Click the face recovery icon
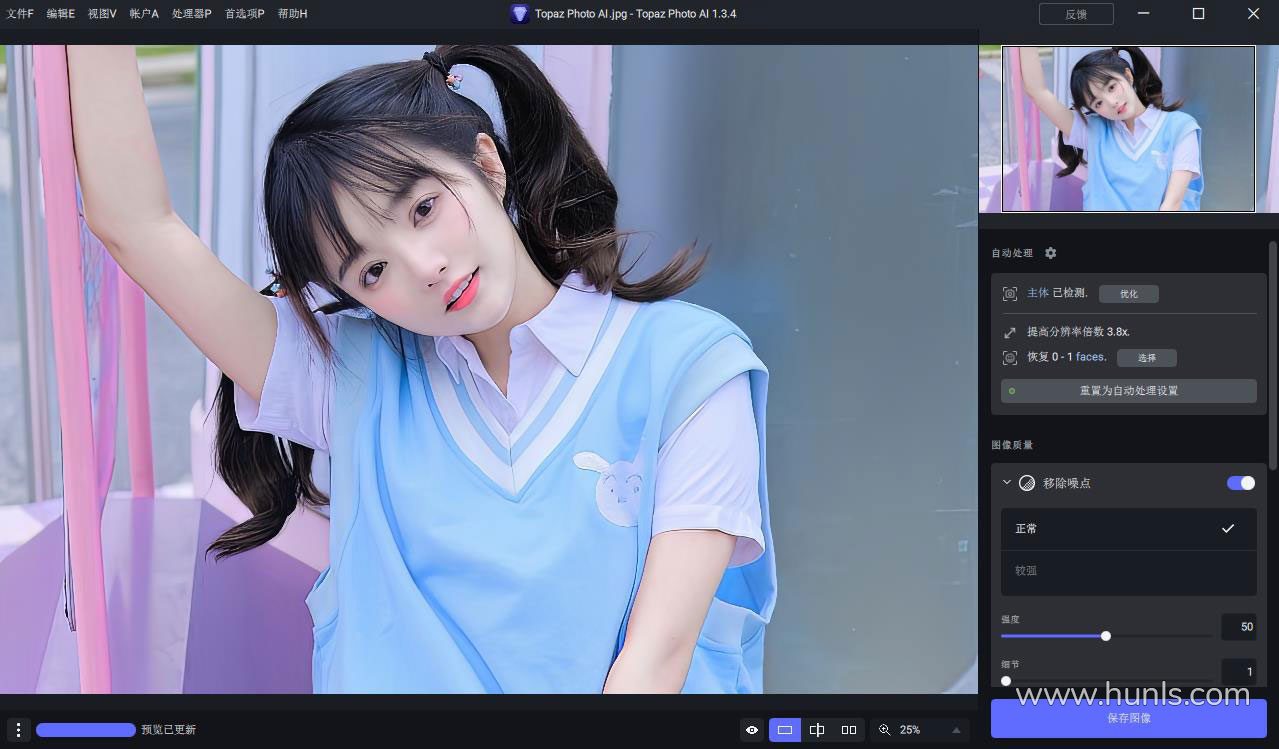 tap(1010, 357)
